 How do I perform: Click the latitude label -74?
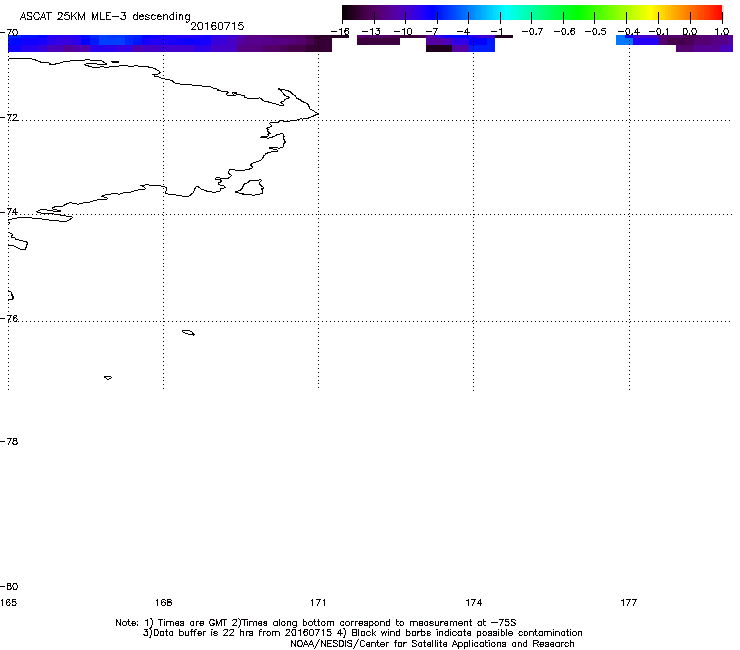point(9,211)
